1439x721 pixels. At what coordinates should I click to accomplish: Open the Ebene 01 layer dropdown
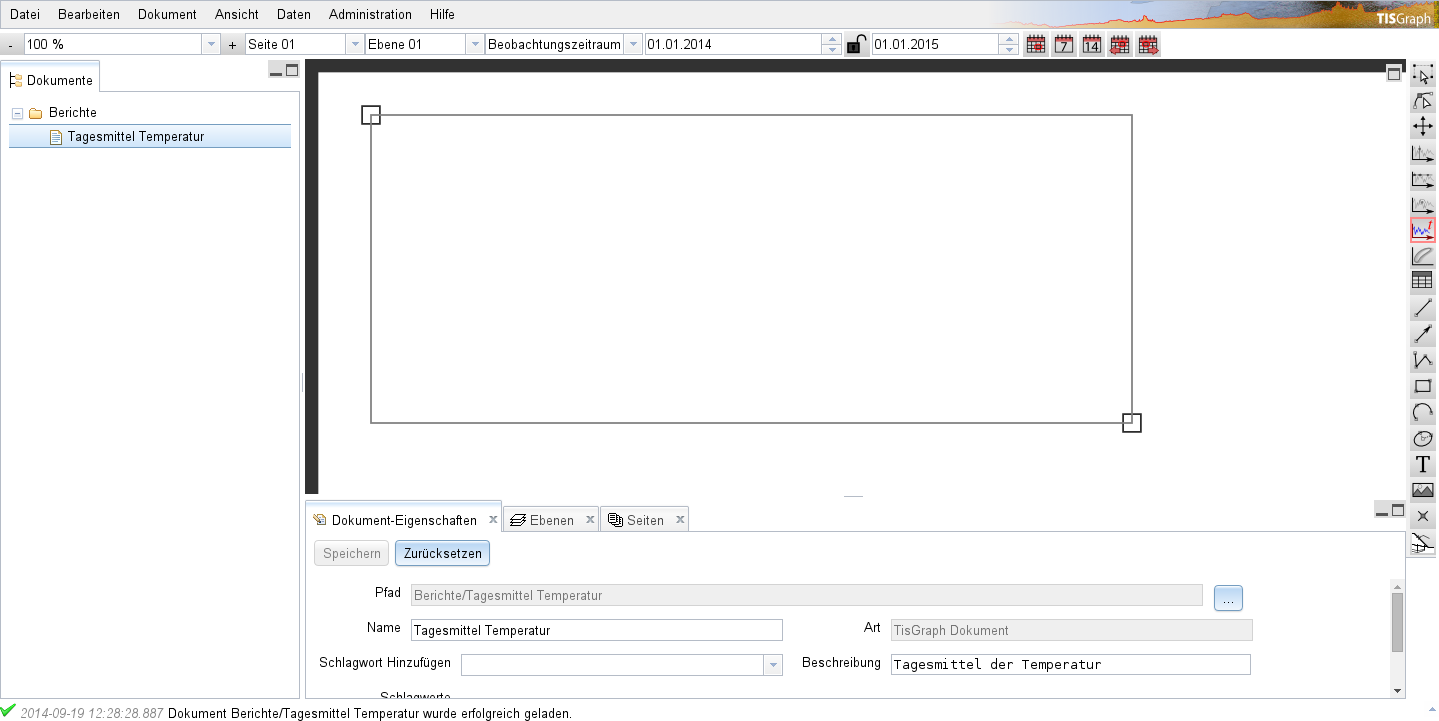(x=474, y=44)
